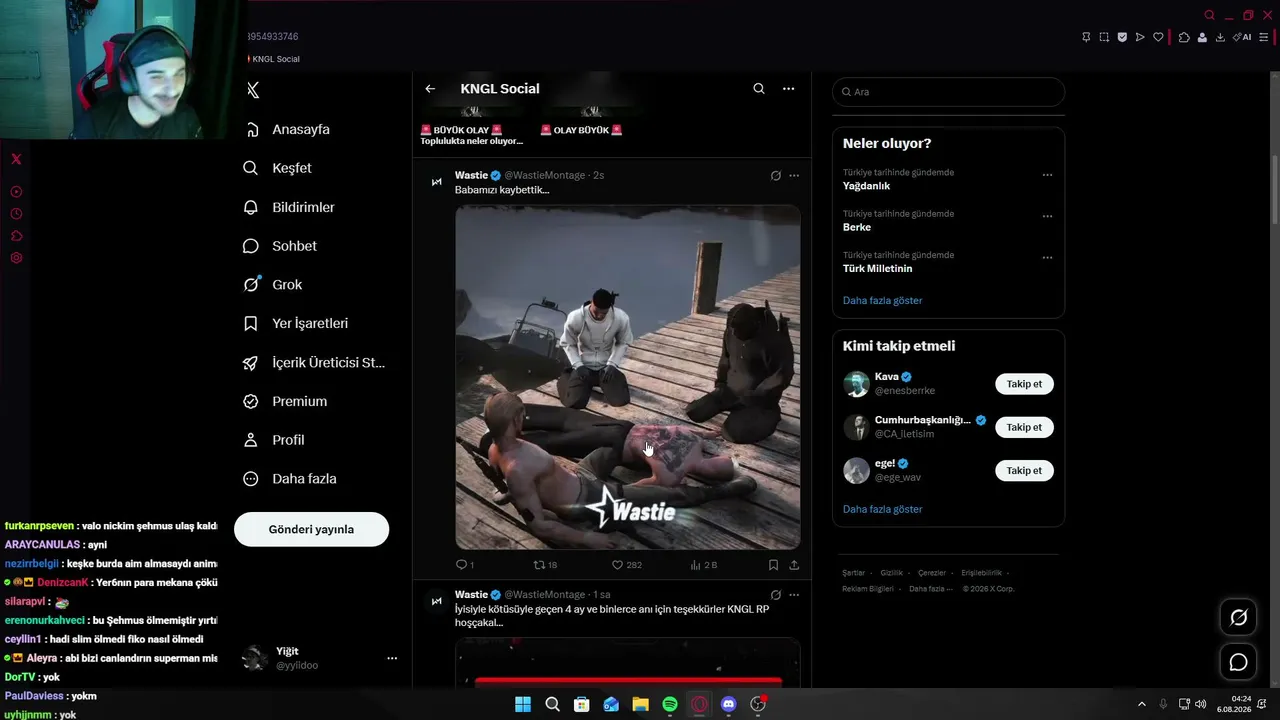Open the X shortcut in the browser sidebar
The image size is (1280, 720).
[16, 159]
